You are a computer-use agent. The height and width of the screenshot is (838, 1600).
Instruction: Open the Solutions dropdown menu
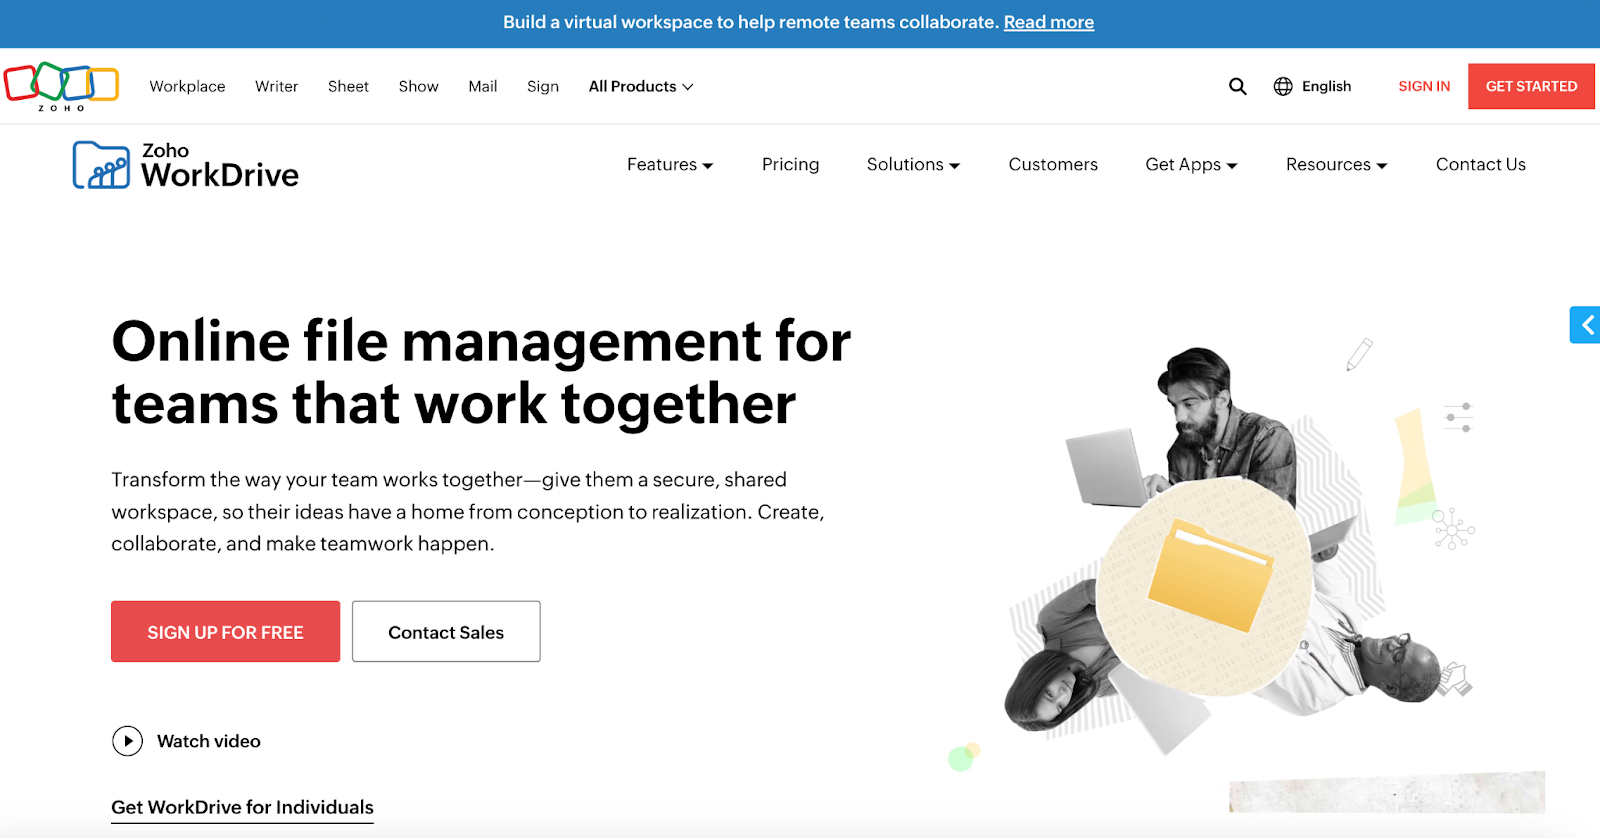tap(913, 165)
